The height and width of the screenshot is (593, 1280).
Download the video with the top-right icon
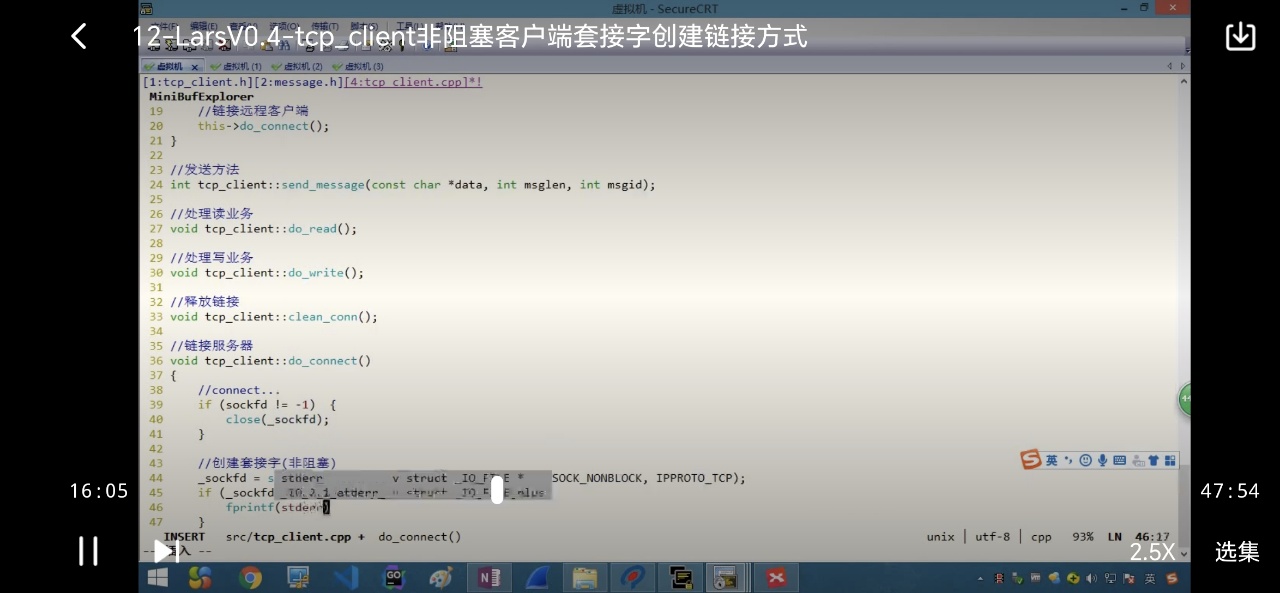[x=1240, y=36]
